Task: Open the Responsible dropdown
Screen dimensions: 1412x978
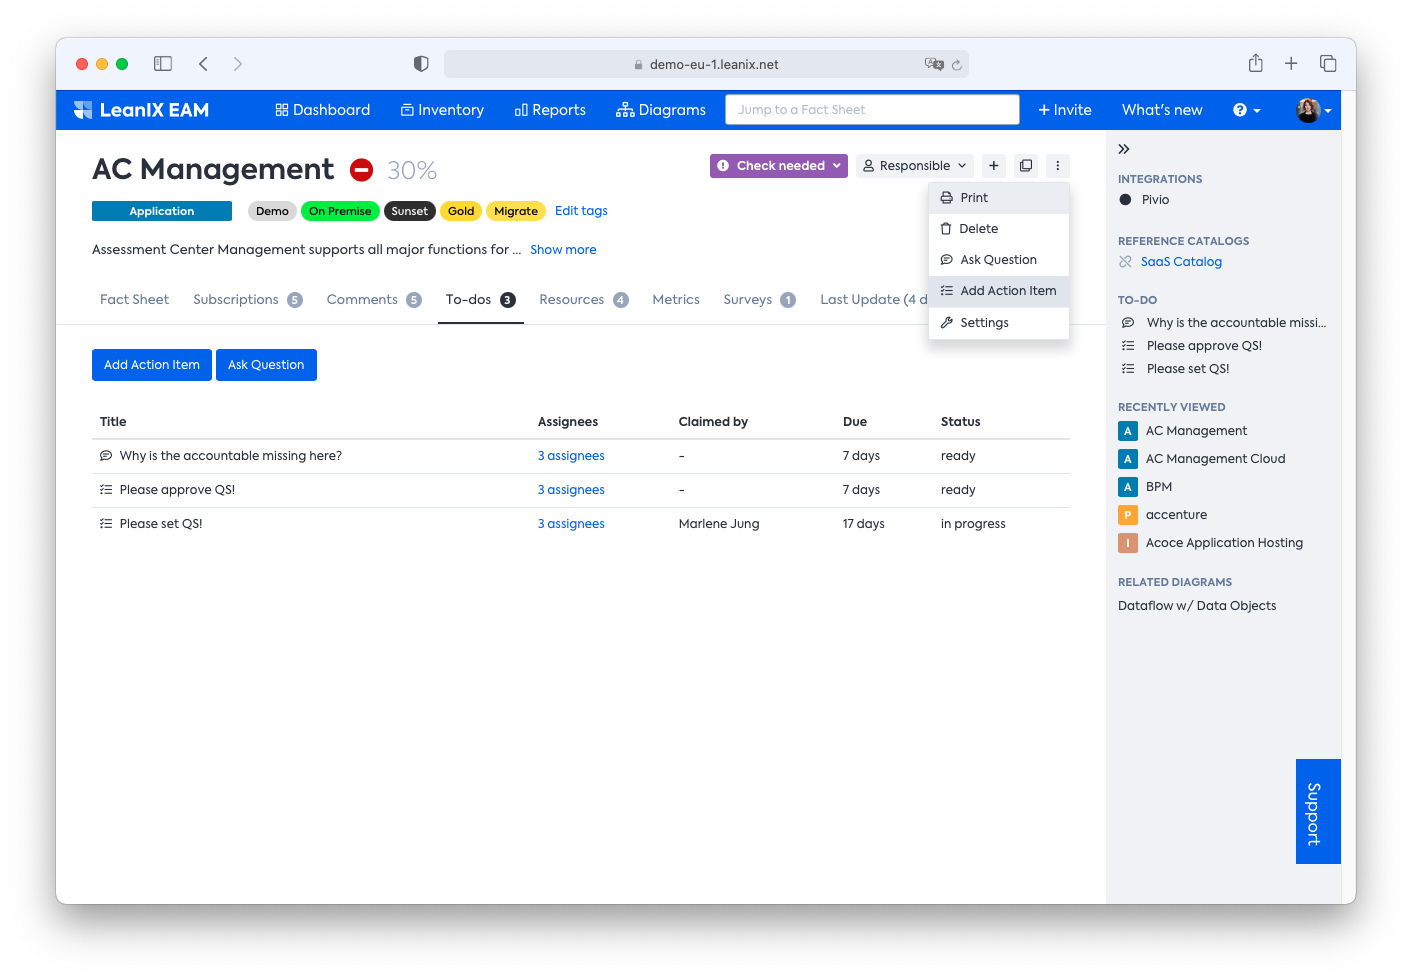Action: 915,166
